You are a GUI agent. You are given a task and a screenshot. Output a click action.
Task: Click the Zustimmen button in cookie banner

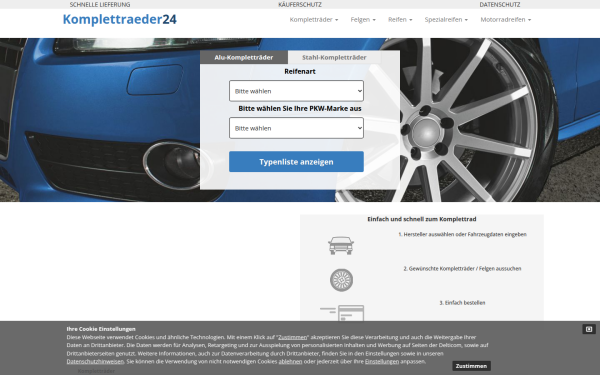point(471,366)
